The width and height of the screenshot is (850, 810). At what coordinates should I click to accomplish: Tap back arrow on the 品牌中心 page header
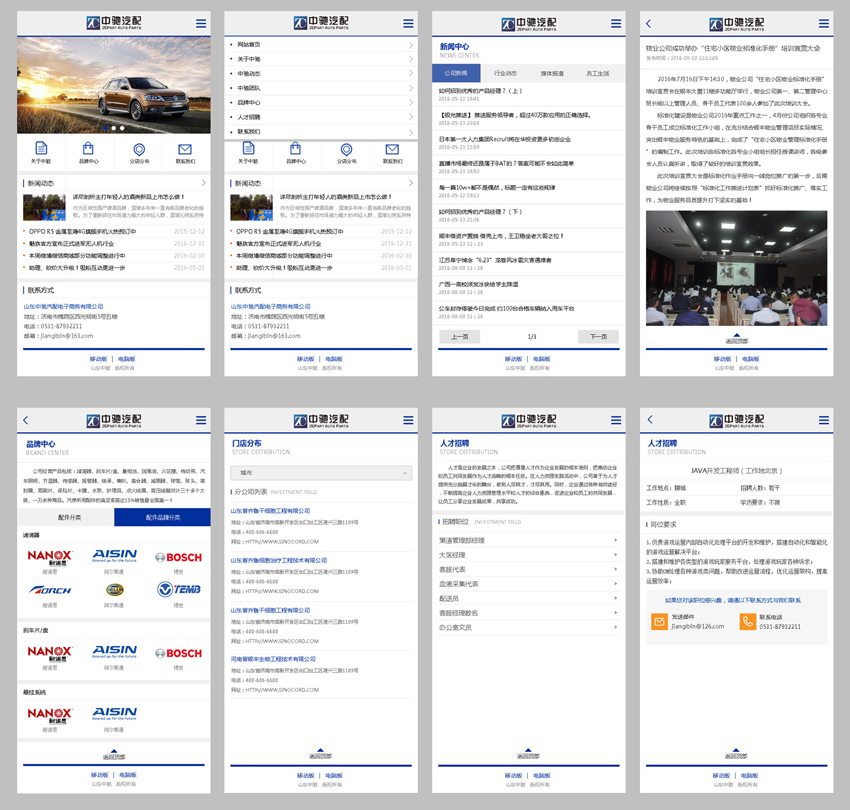pos(24,420)
